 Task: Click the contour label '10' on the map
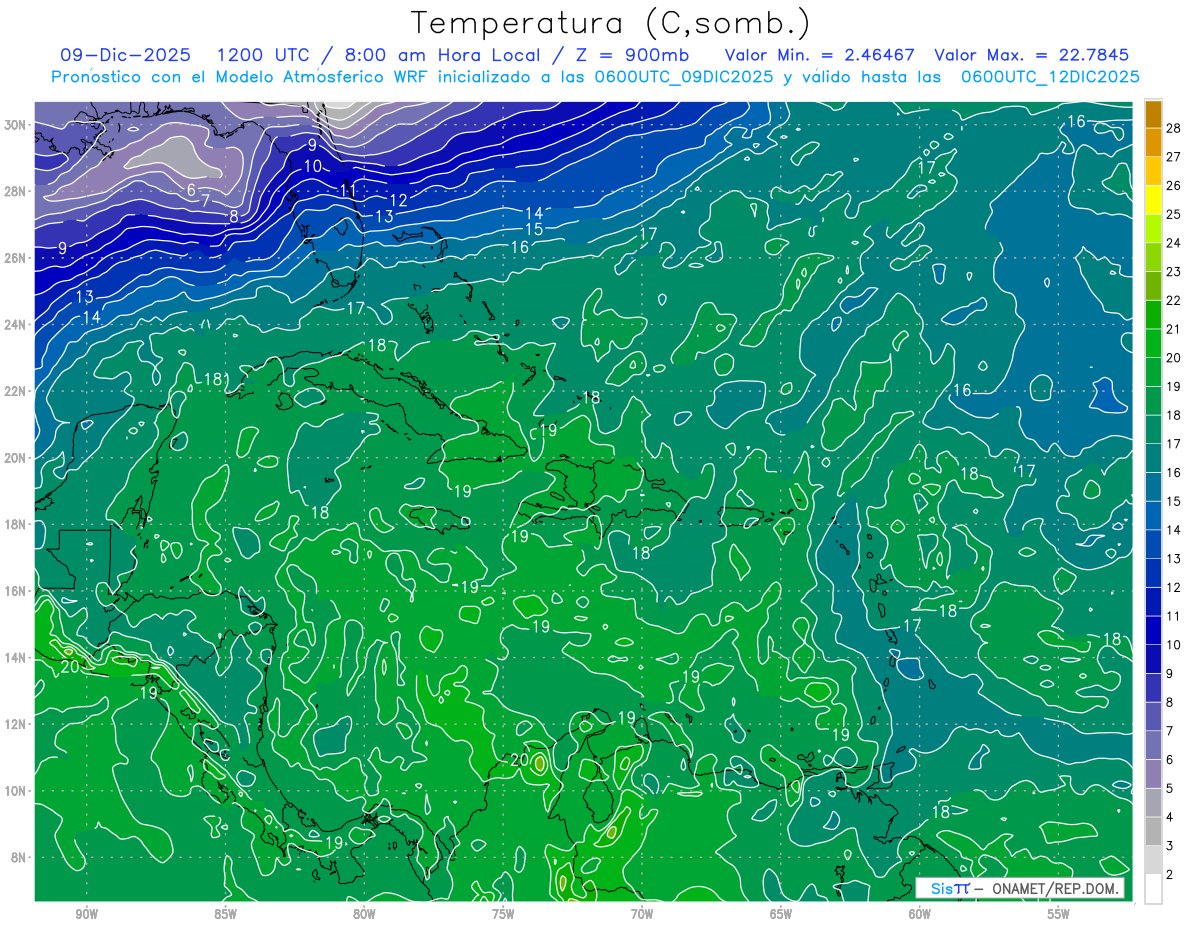[314, 166]
